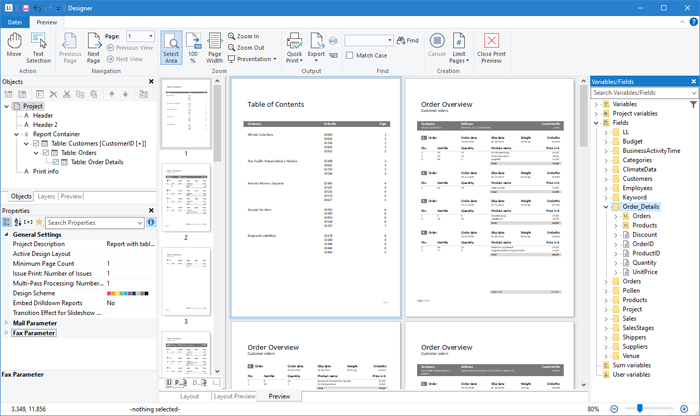
Task: Open the Page number dropdown
Action: point(151,36)
